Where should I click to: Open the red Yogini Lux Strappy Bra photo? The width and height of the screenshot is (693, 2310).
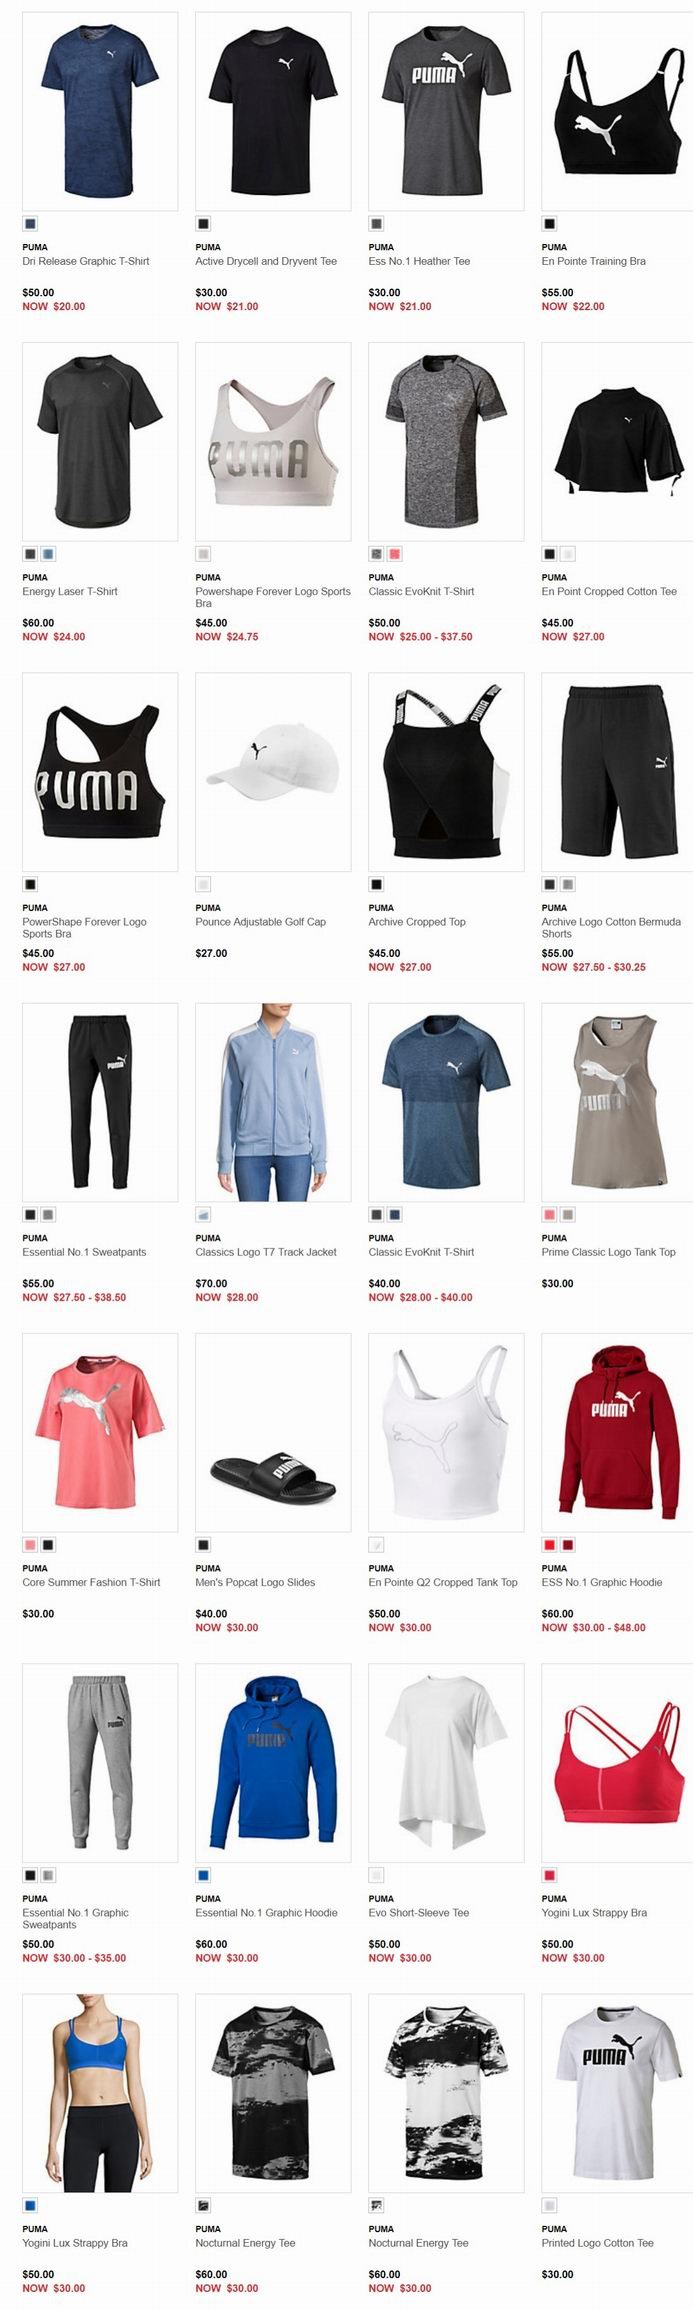click(x=617, y=1763)
